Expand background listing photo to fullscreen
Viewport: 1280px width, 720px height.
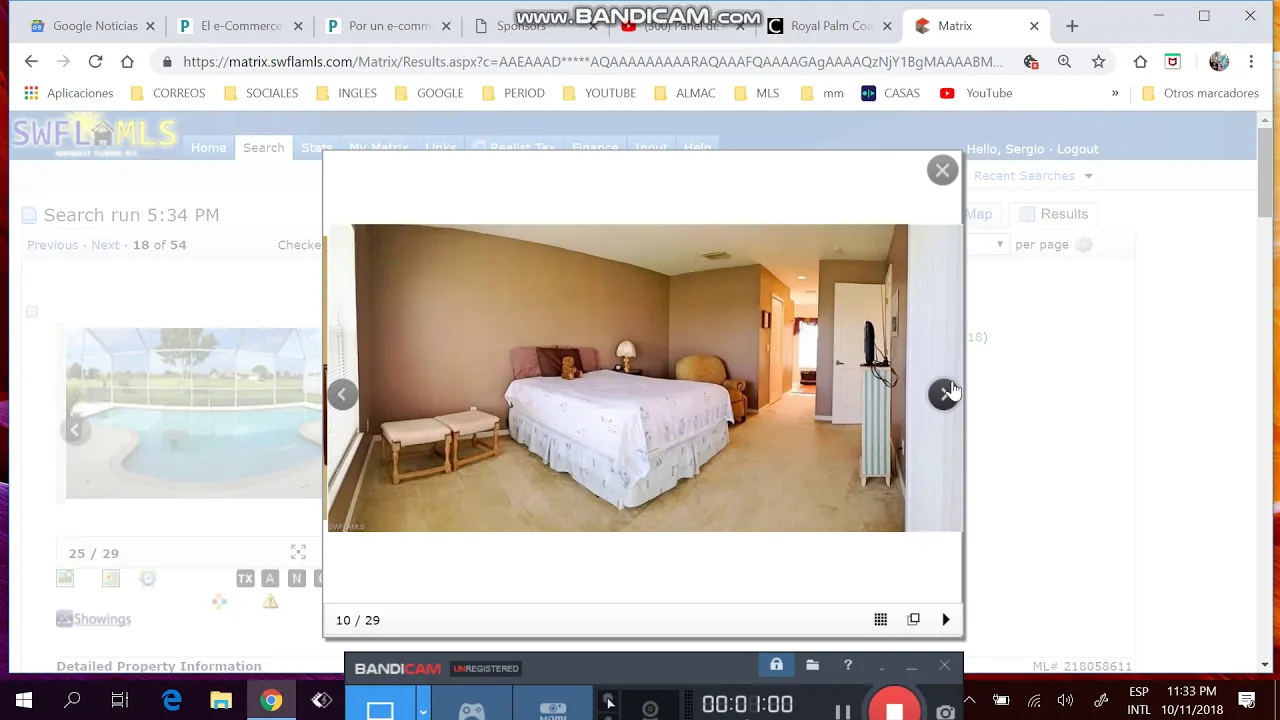[x=298, y=552]
